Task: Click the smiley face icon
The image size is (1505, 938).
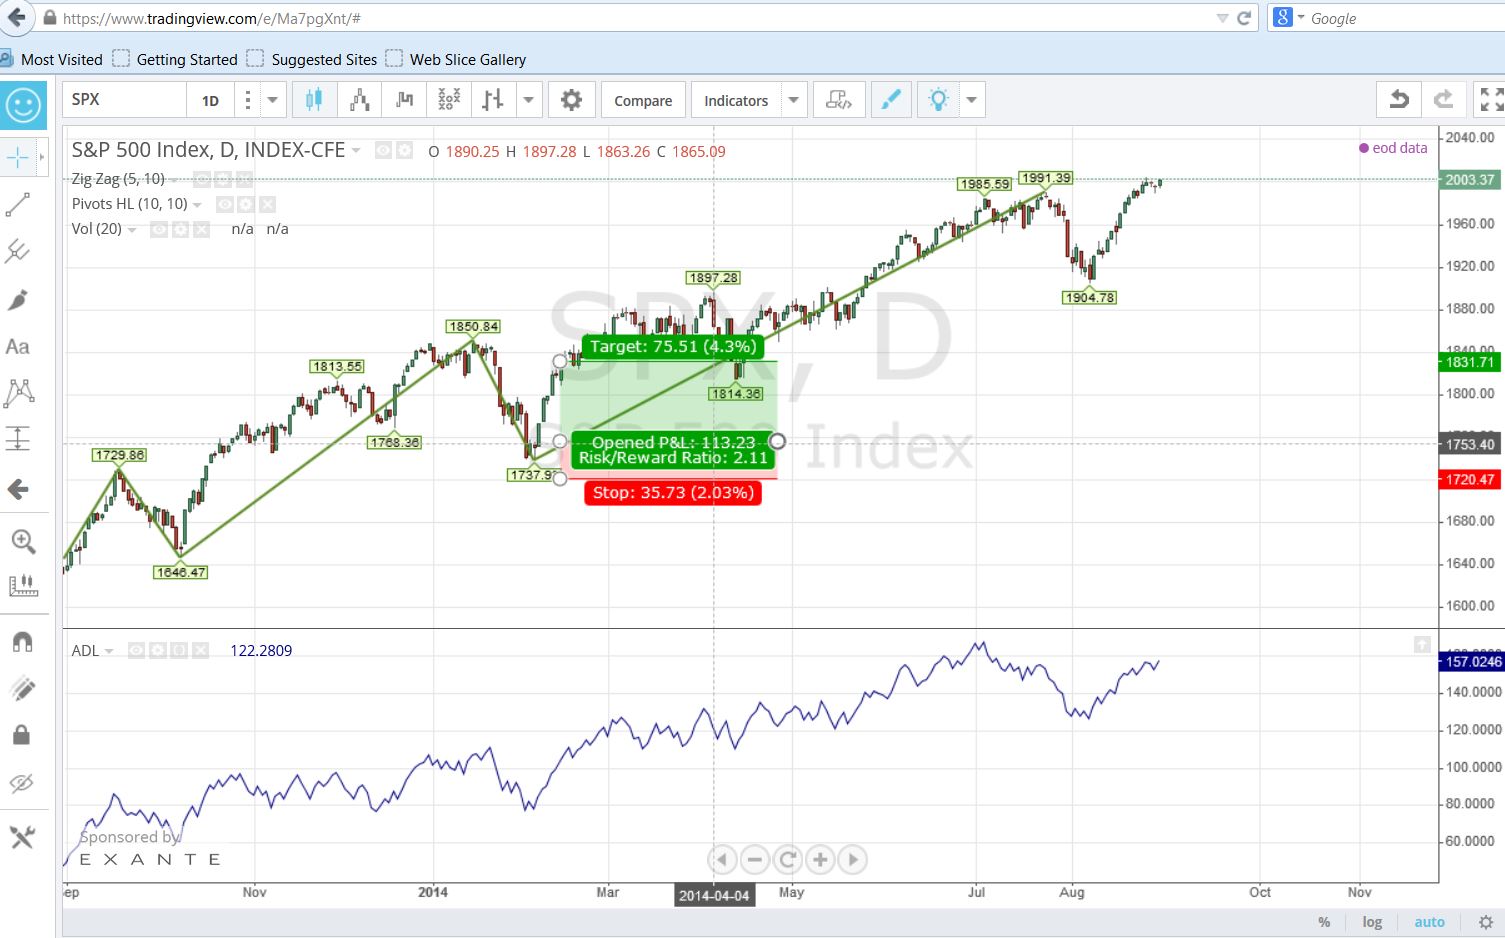Action: pyautogui.click(x=23, y=105)
